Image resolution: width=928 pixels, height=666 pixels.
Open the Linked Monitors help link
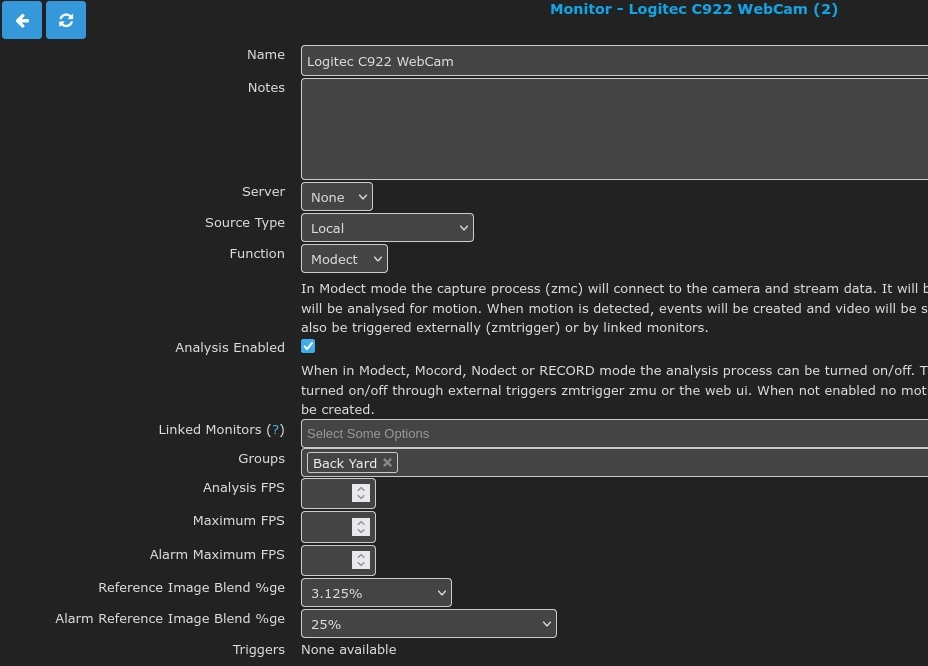tap(275, 430)
